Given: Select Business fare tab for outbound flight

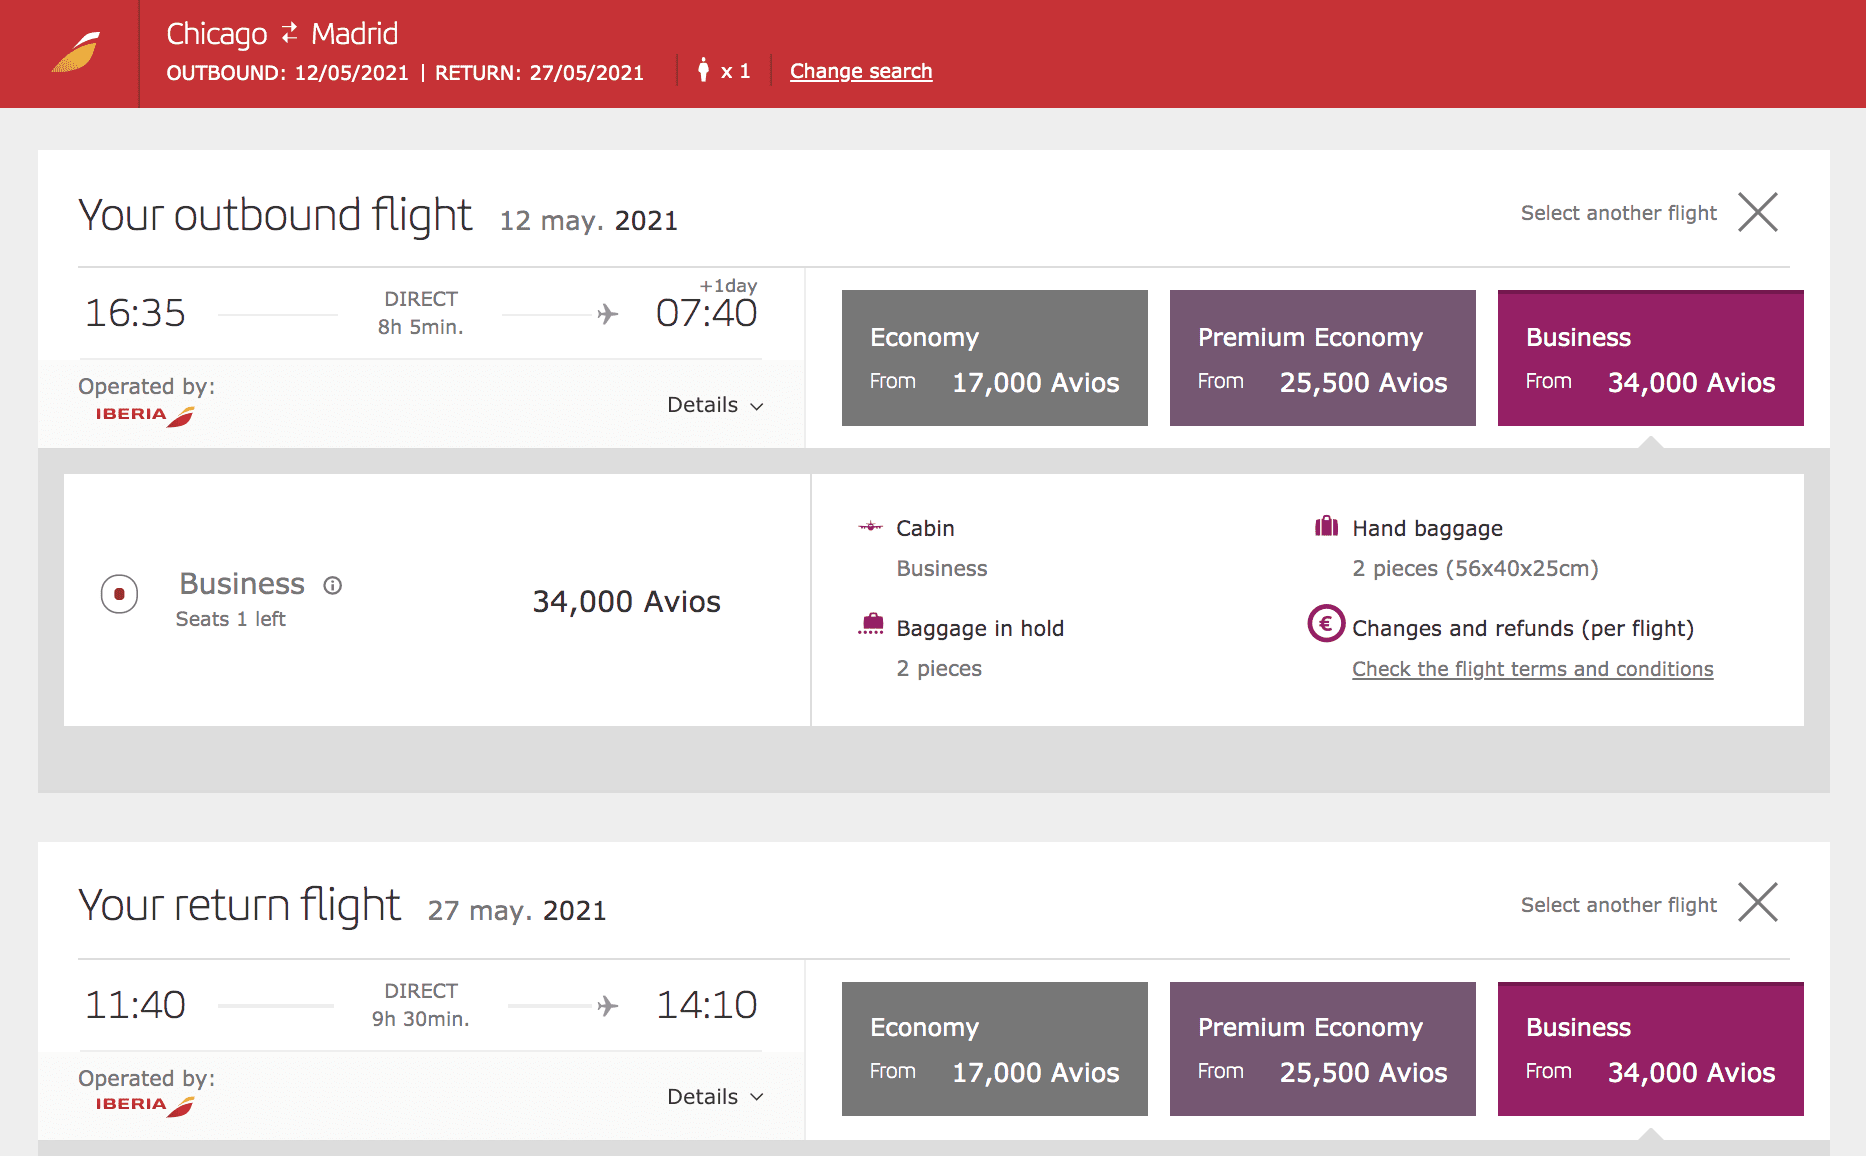Looking at the screenshot, I should point(1650,358).
